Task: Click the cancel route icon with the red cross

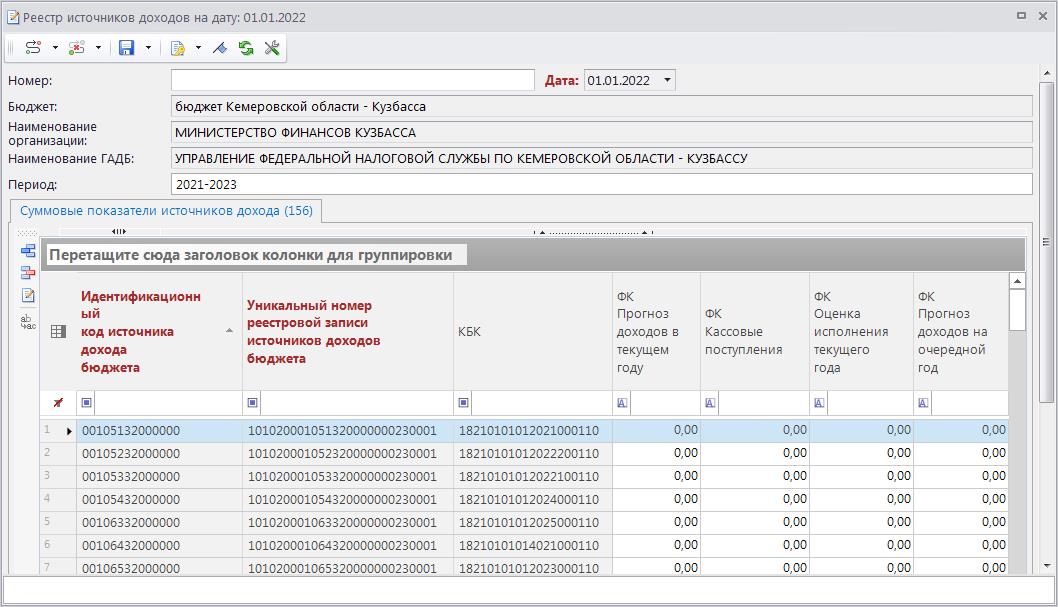Action: pyautogui.click(x=77, y=48)
